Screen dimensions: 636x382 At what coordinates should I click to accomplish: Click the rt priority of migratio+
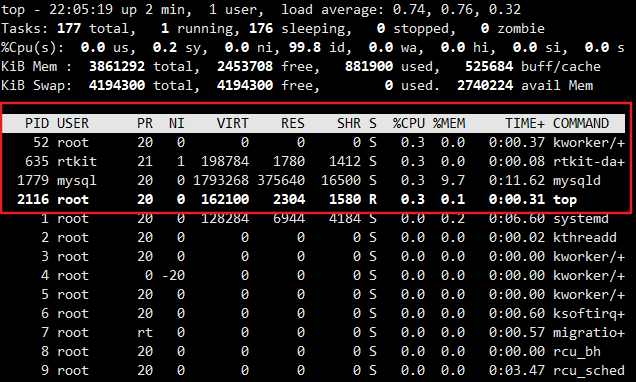[x=145, y=333]
